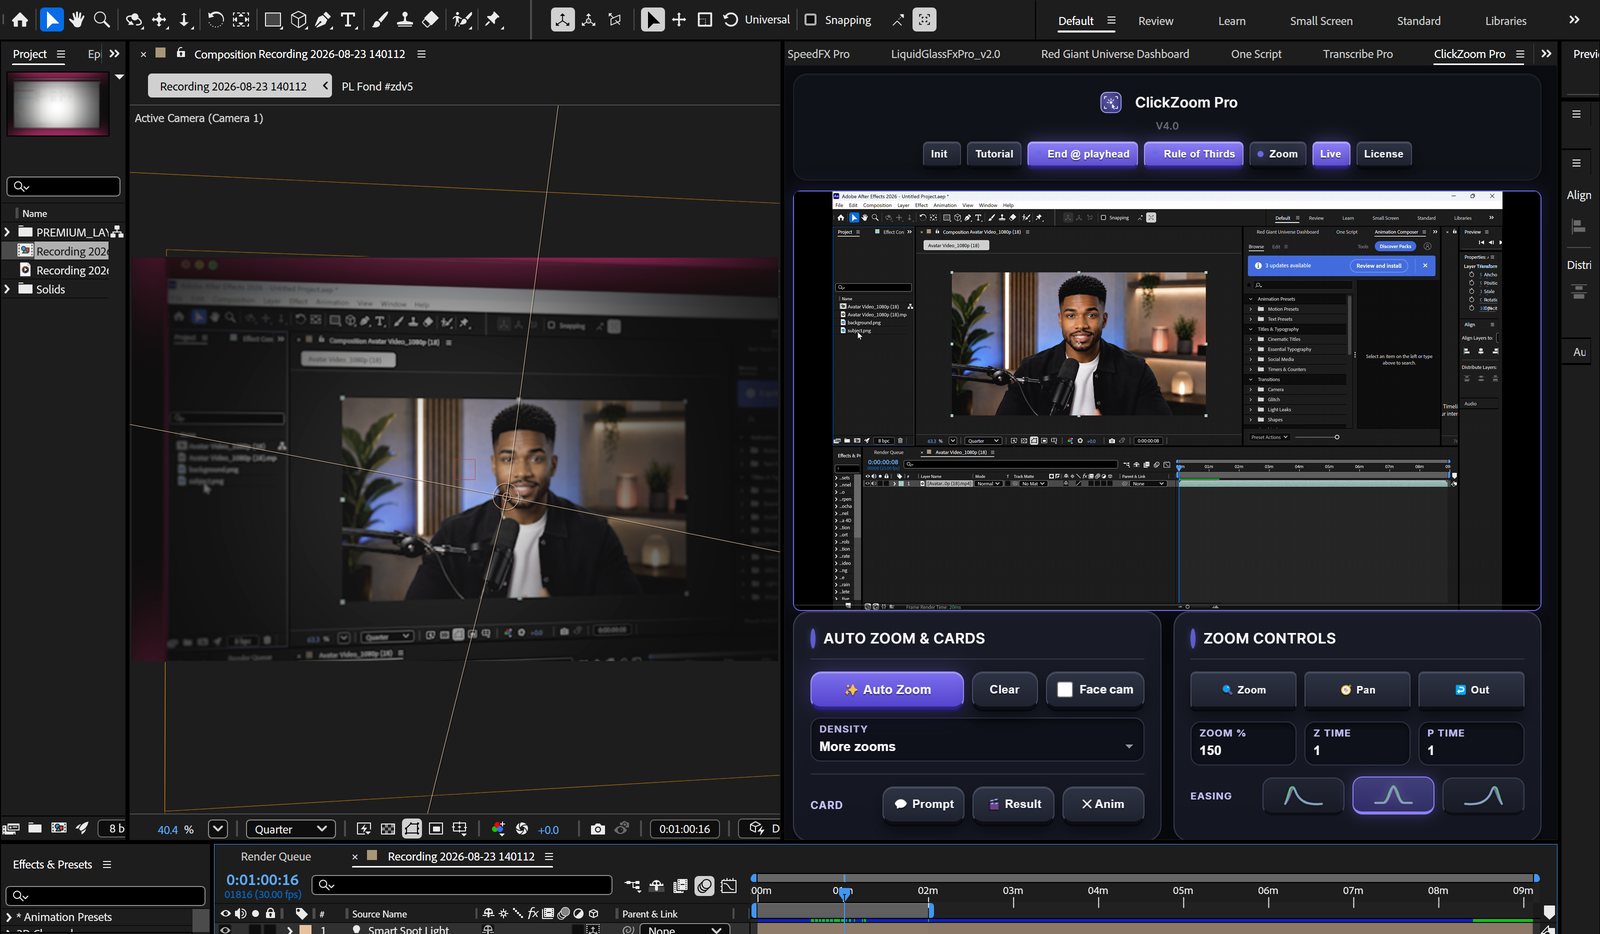The height and width of the screenshot is (934, 1600).
Task: Click the License button
Action: 1383,154
